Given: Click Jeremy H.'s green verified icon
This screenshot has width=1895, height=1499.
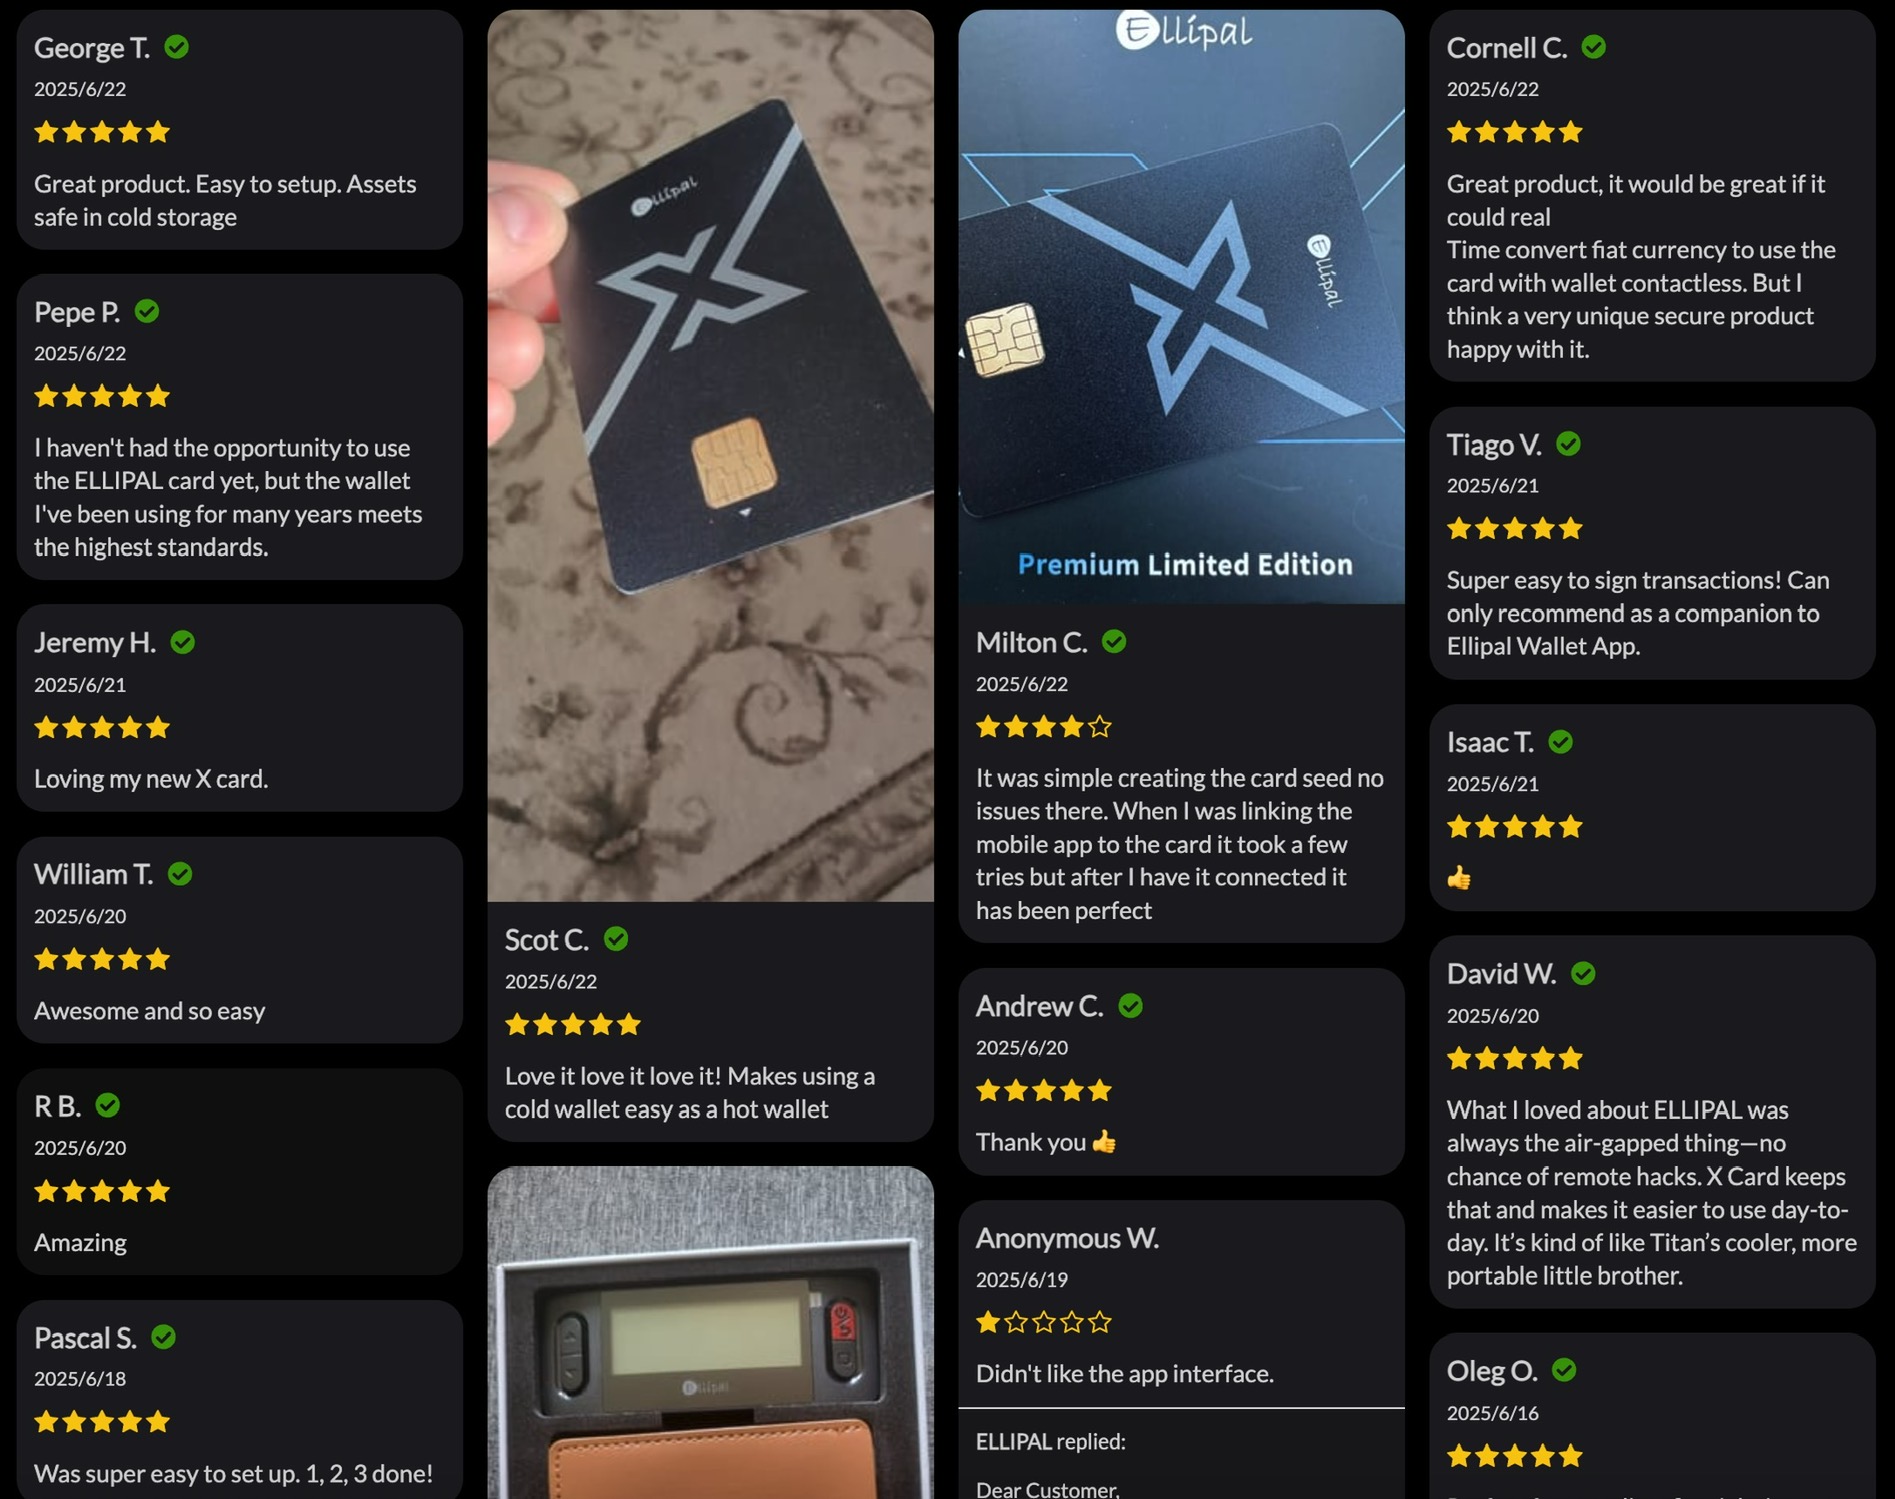Looking at the screenshot, I should click(x=183, y=642).
